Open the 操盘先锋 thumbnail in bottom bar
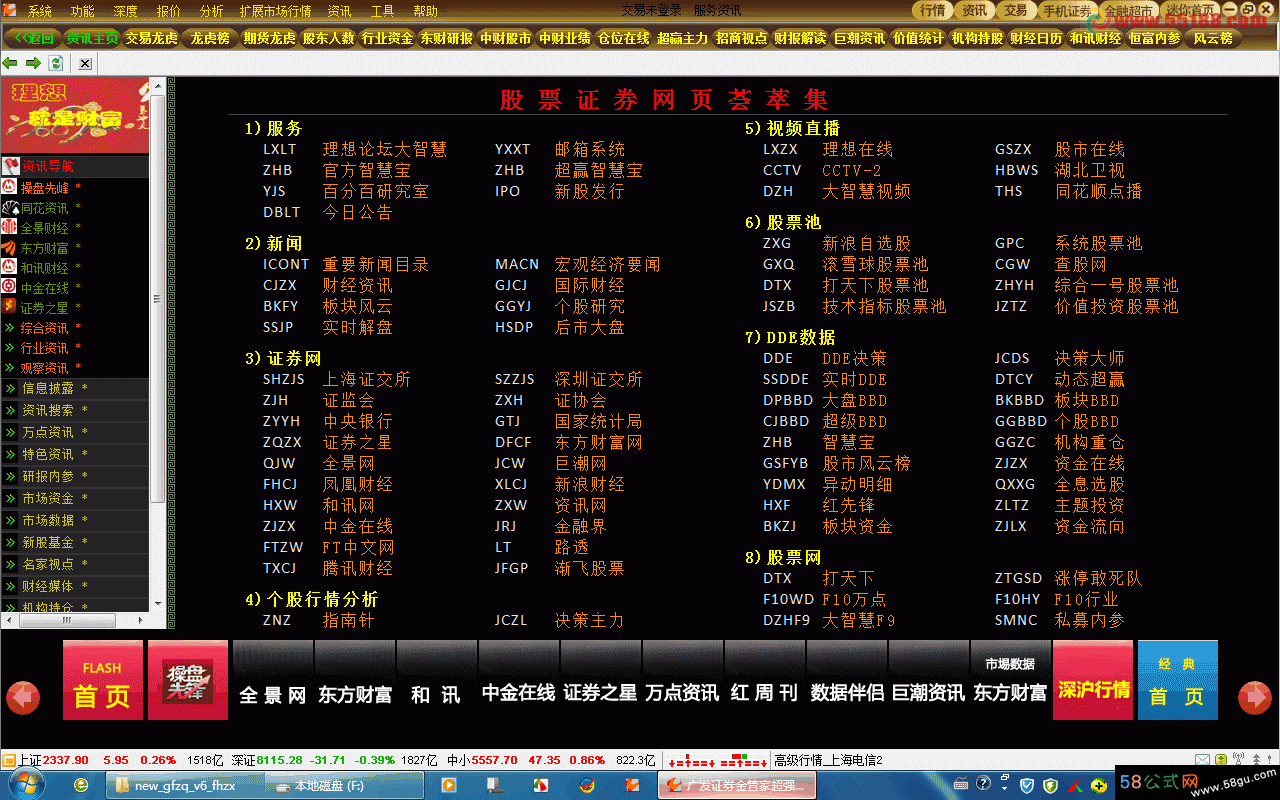Image resolution: width=1280 pixels, height=800 pixels. (x=188, y=680)
